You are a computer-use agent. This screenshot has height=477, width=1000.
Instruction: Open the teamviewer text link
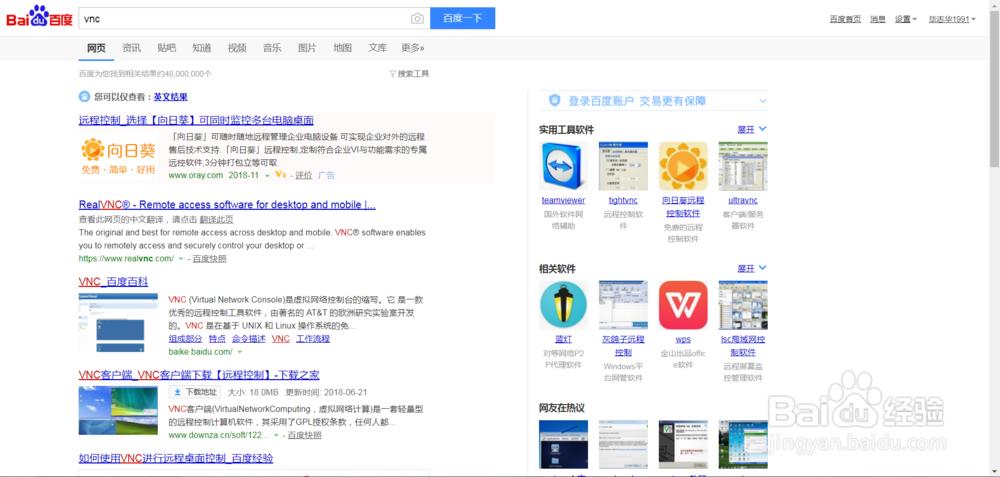pos(564,200)
